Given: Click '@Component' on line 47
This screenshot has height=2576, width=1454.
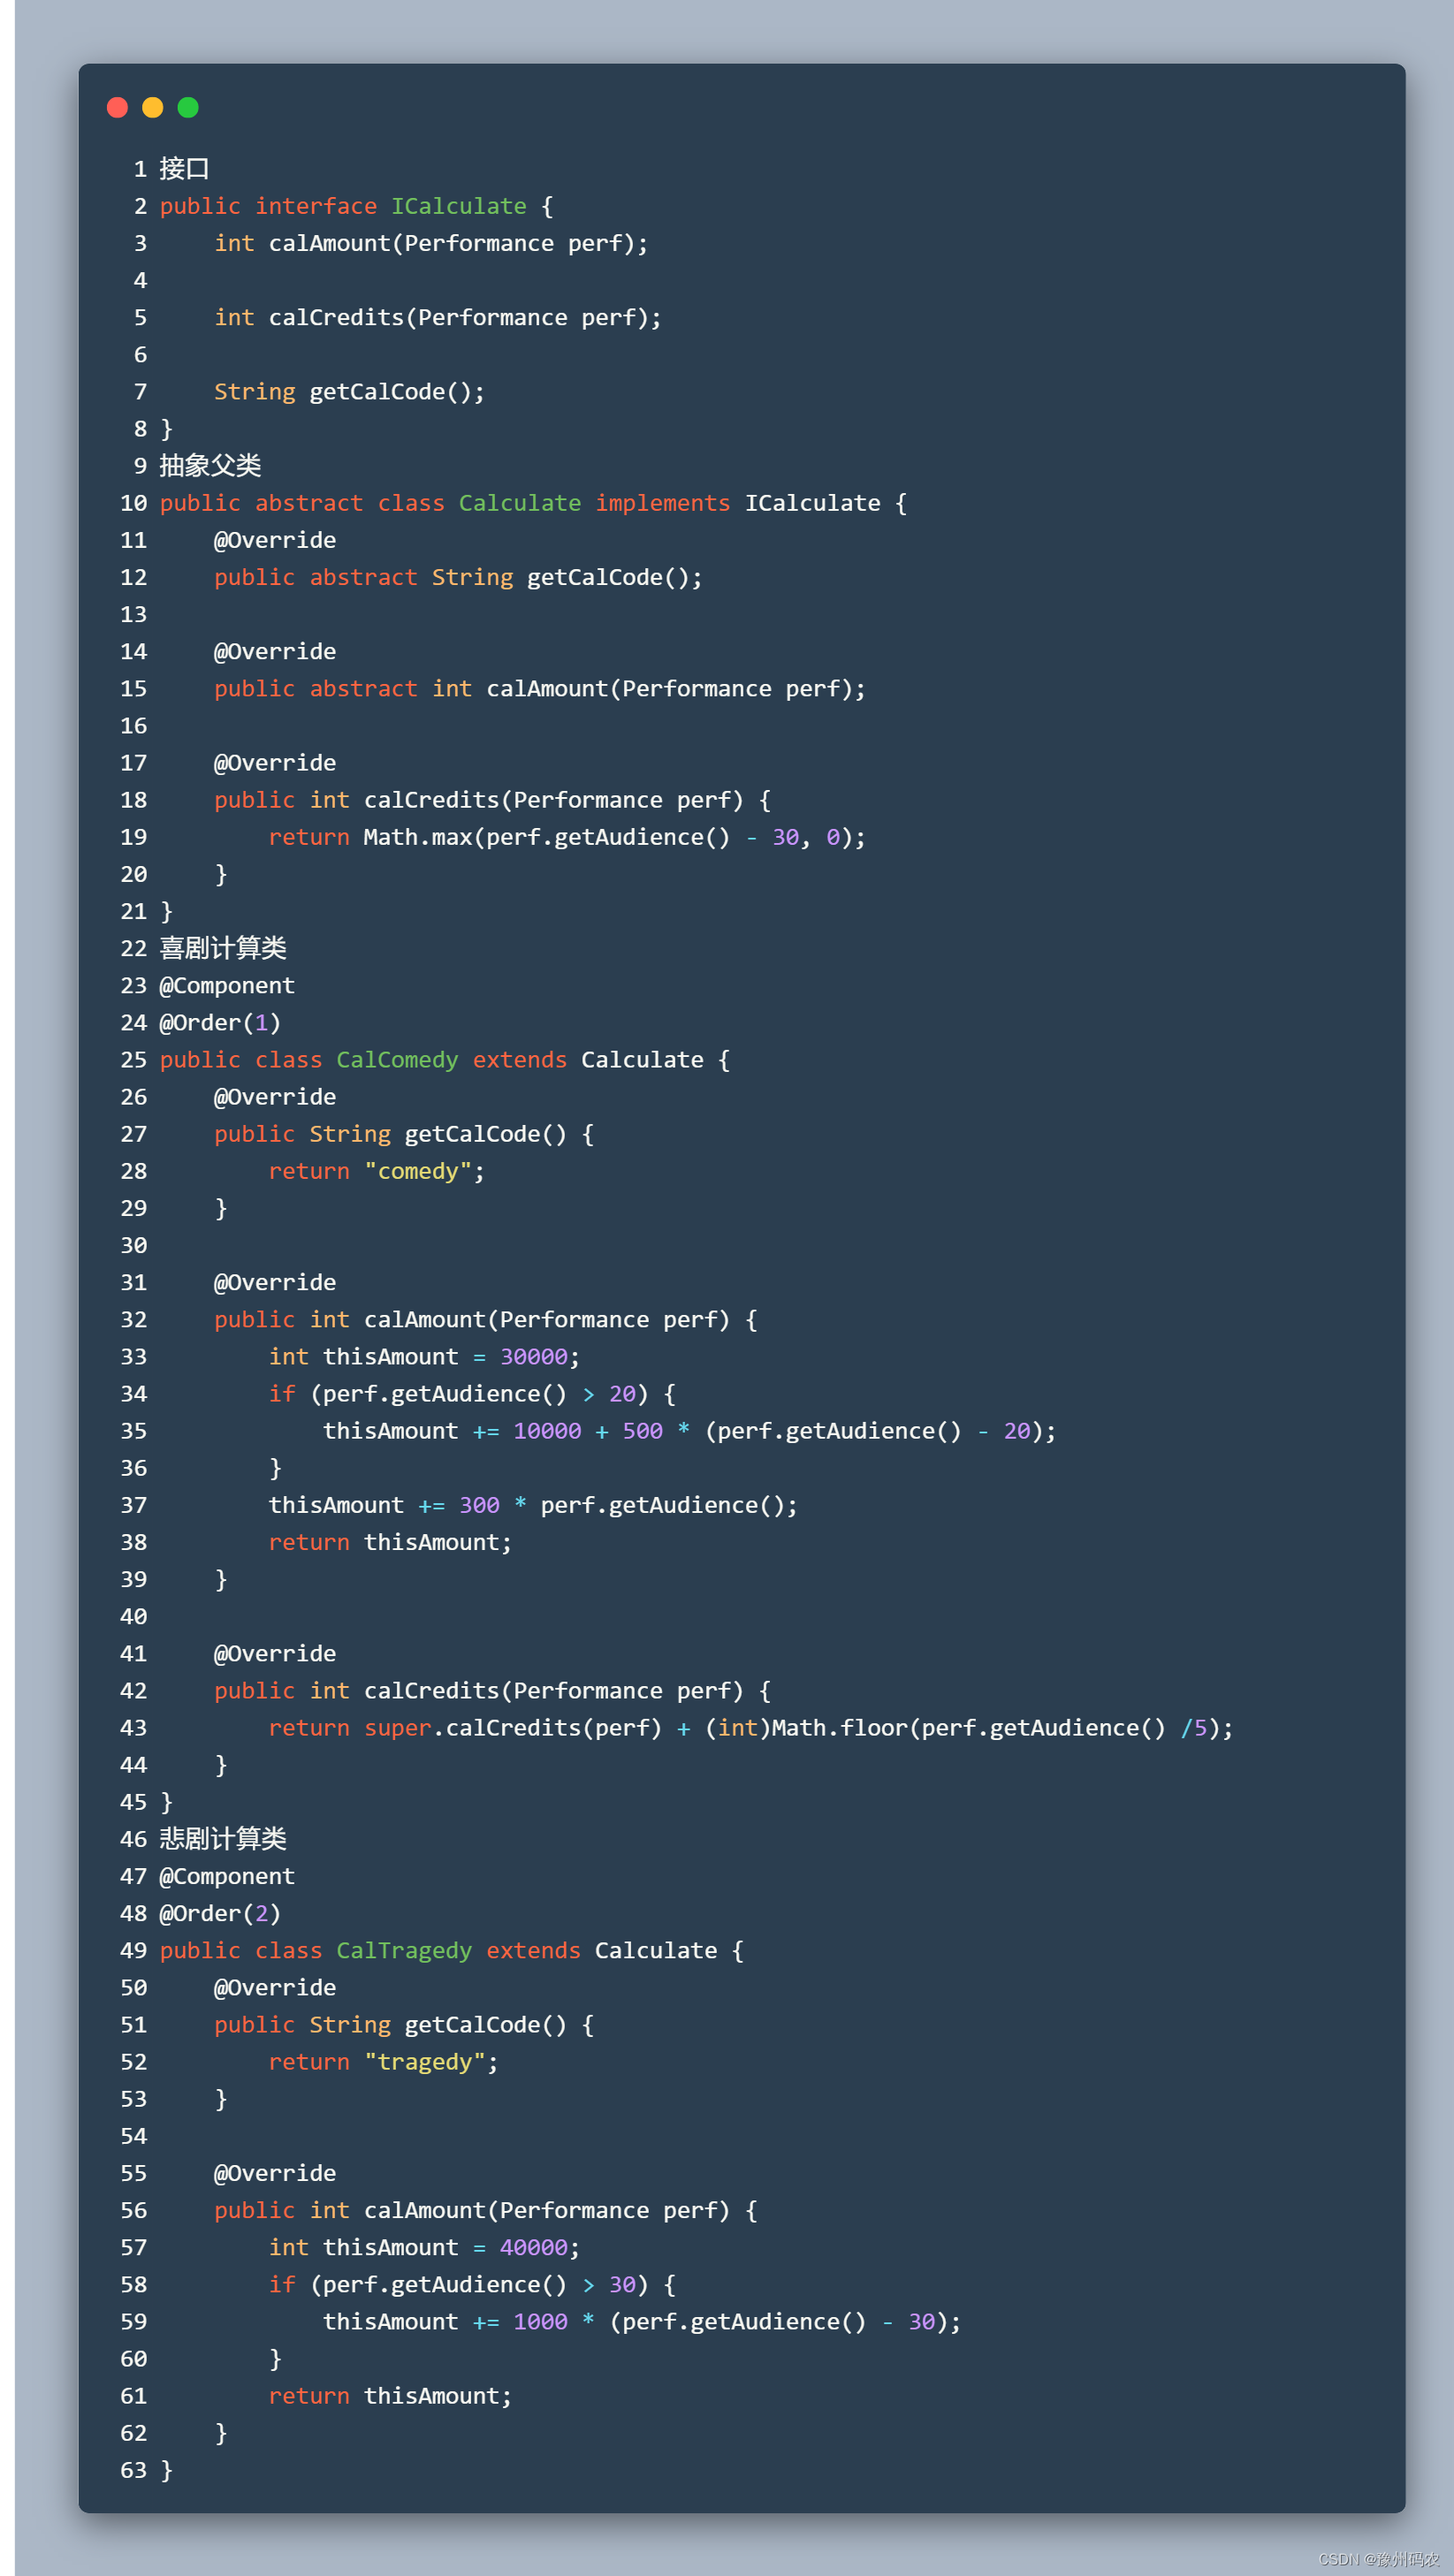Looking at the screenshot, I should click(227, 1876).
